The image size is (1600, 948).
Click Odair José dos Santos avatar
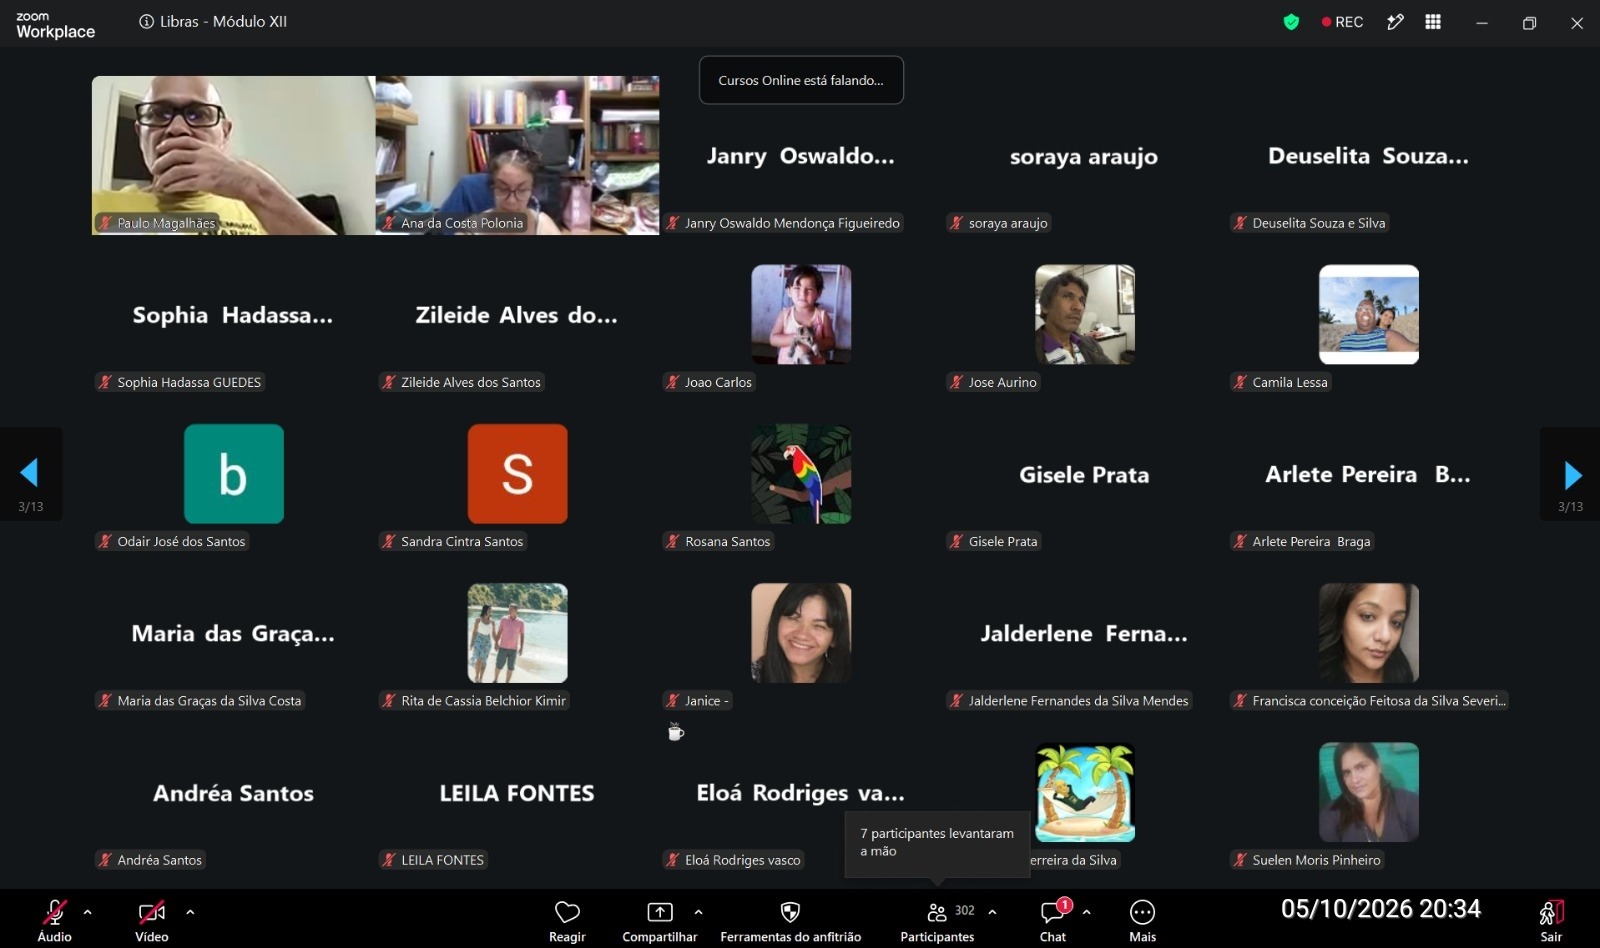[234, 474]
